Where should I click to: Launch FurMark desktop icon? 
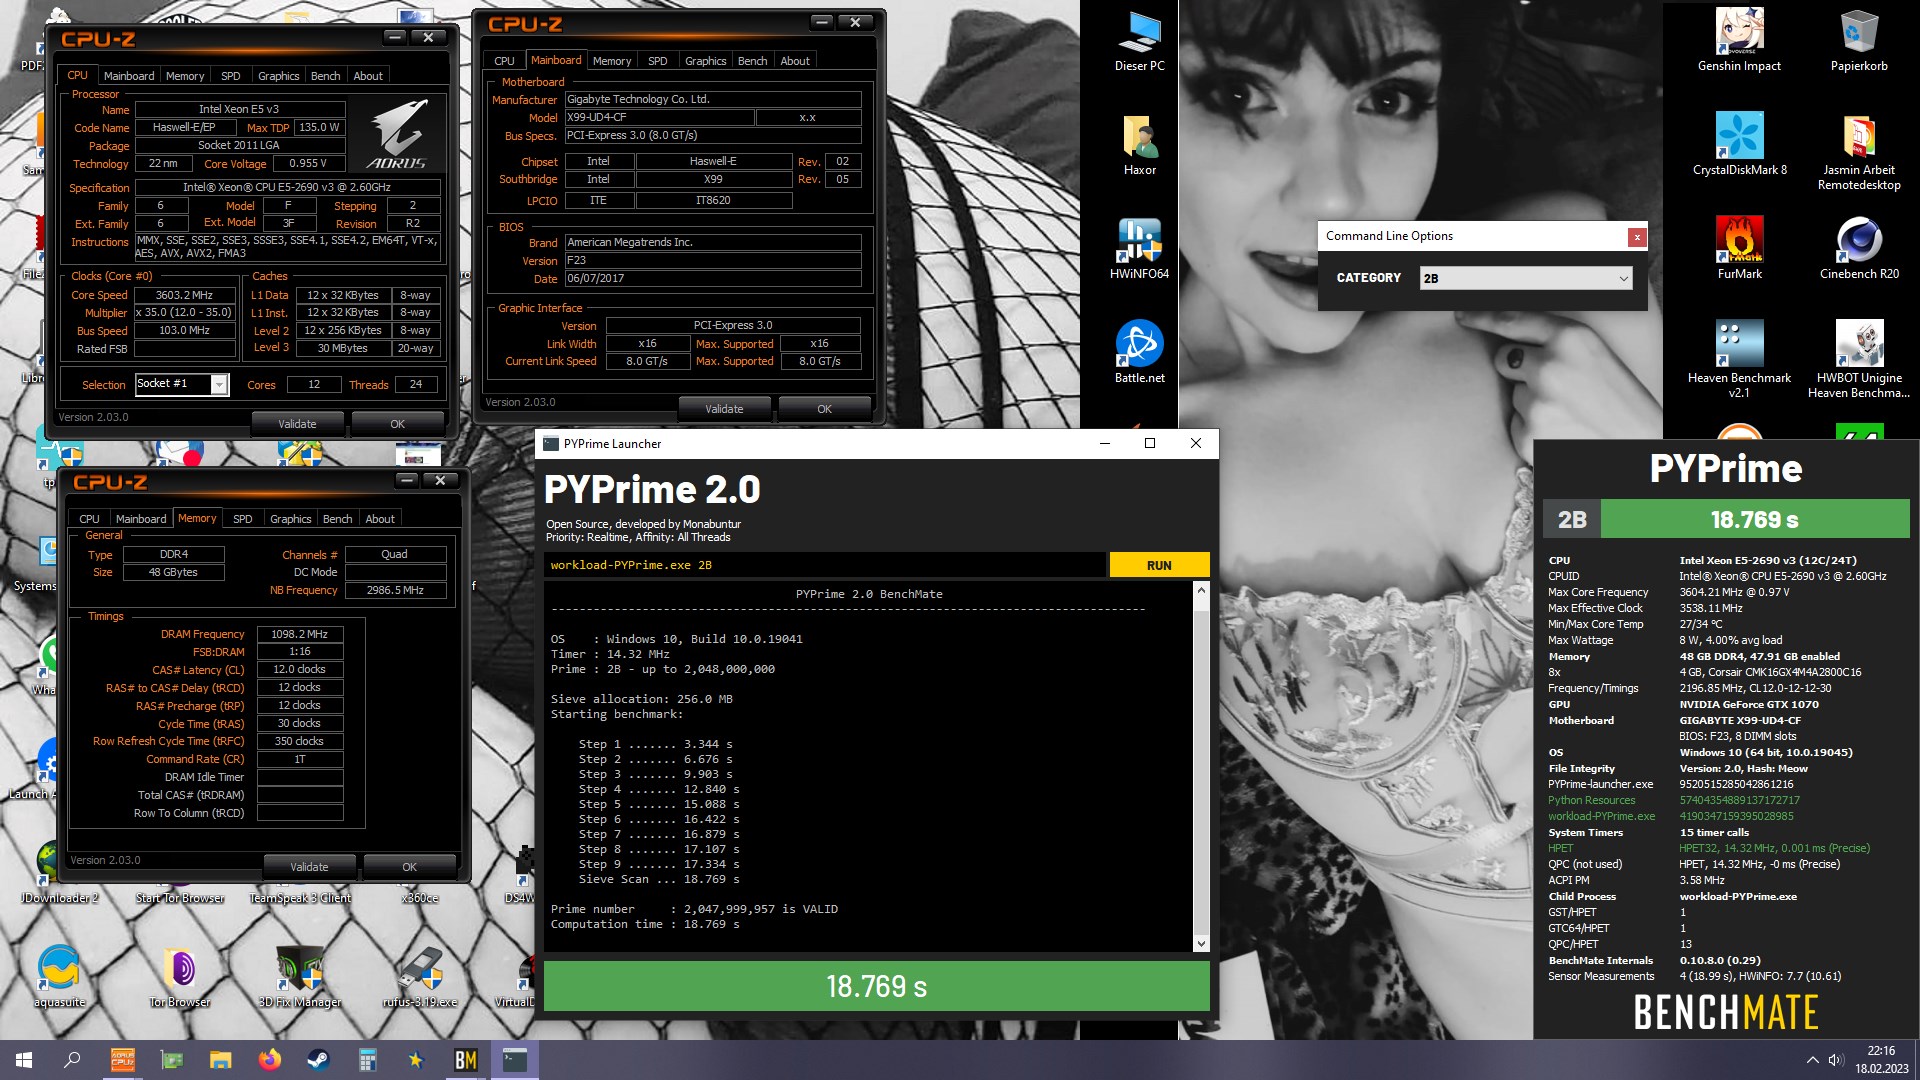click(1739, 249)
